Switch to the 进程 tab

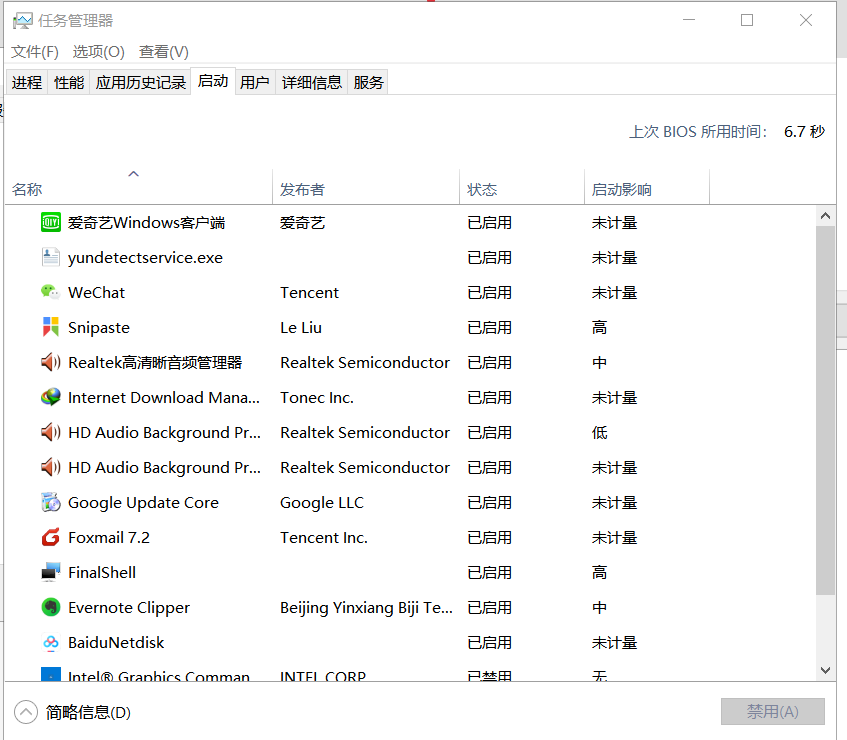tap(27, 83)
